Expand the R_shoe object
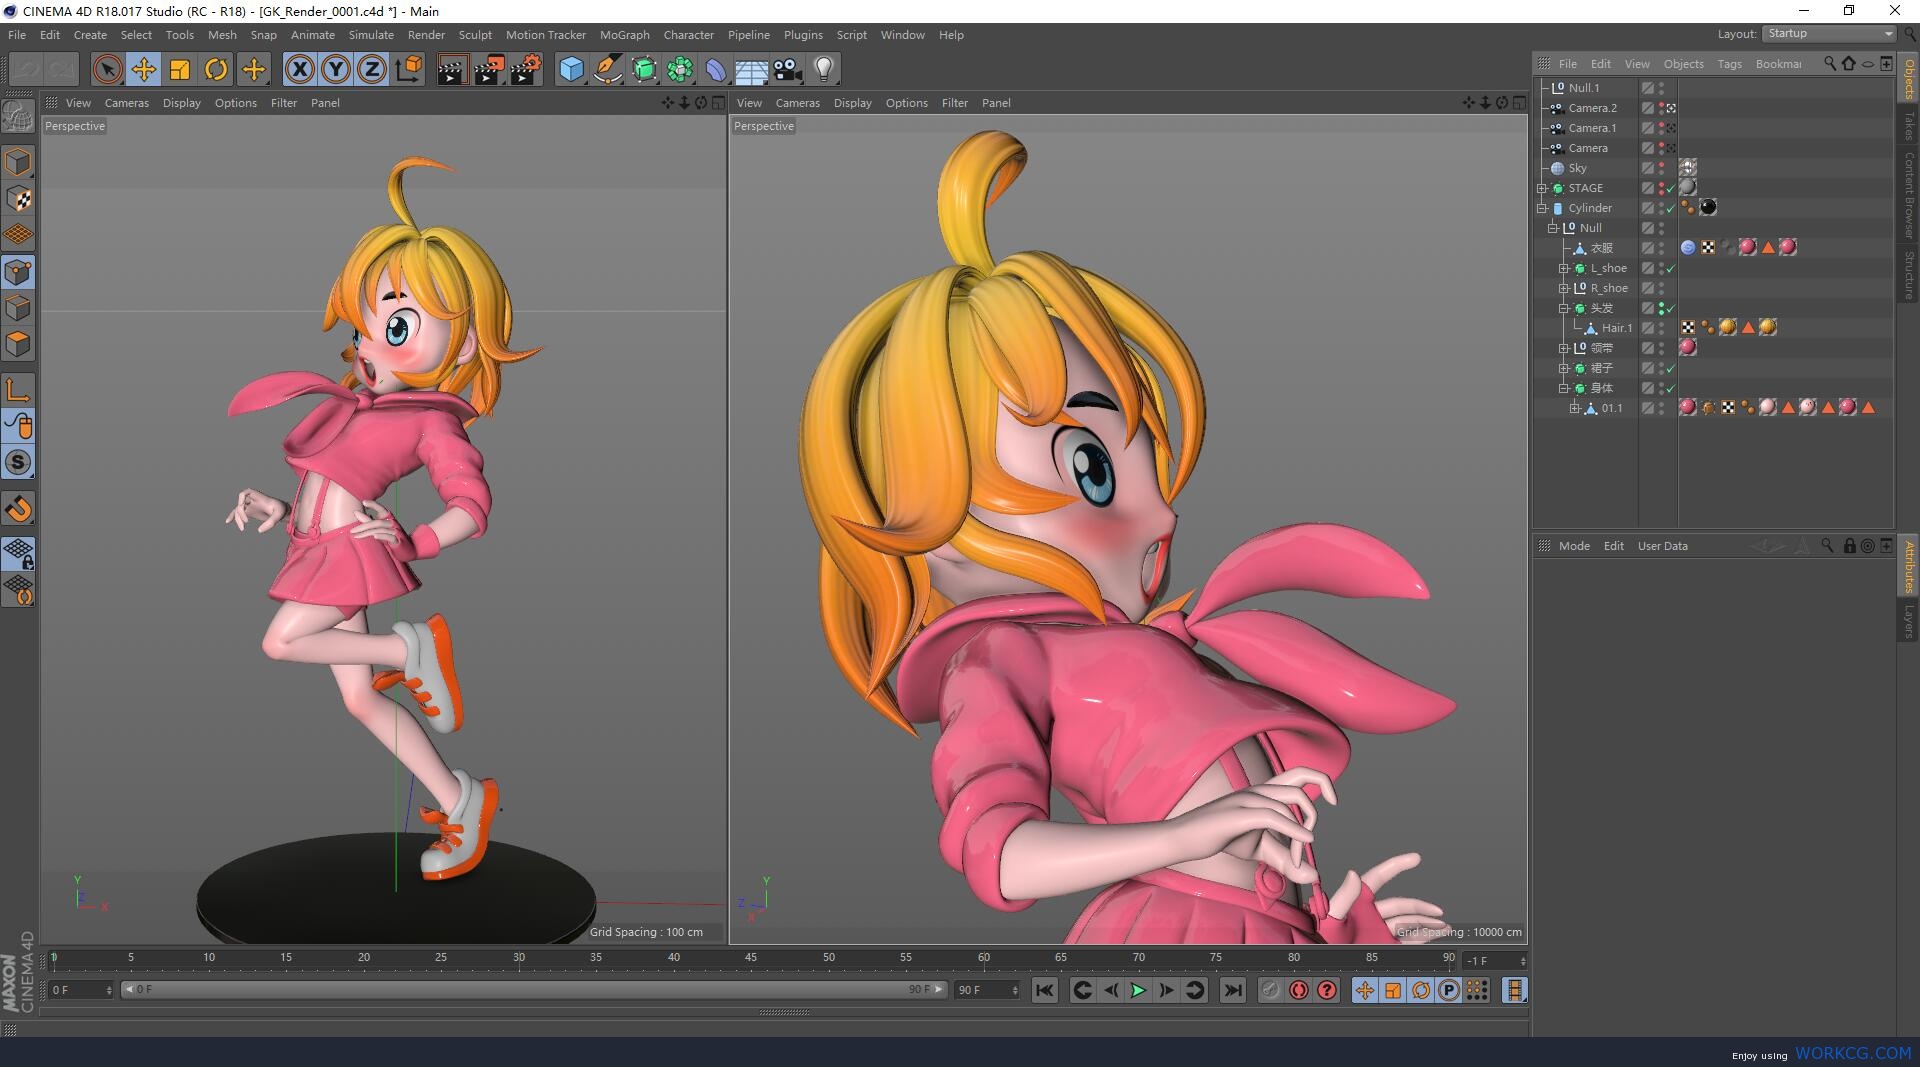The height and width of the screenshot is (1067, 1920). coord(1564,288)
